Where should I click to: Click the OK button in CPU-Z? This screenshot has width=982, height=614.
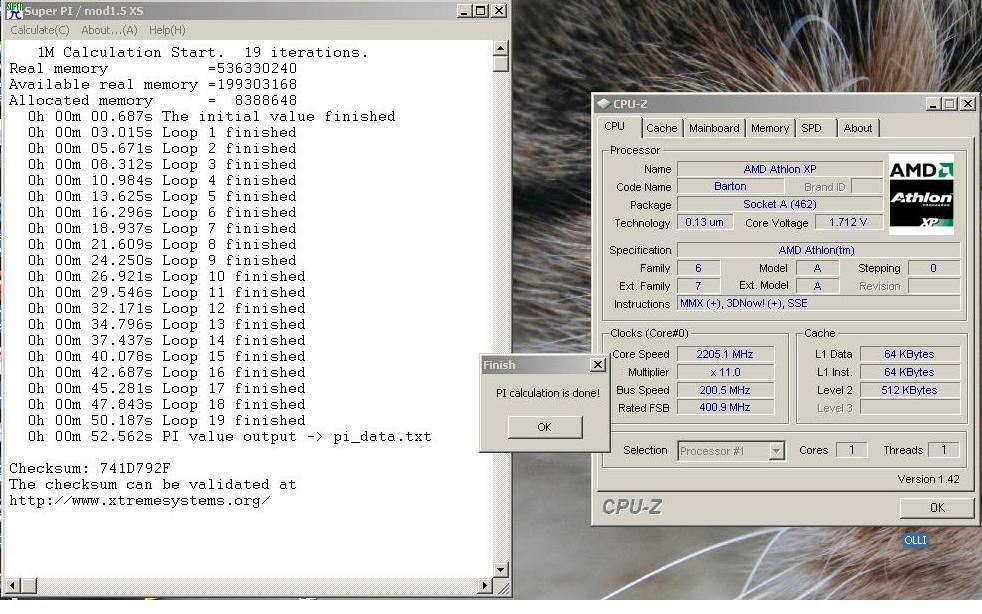937,507
